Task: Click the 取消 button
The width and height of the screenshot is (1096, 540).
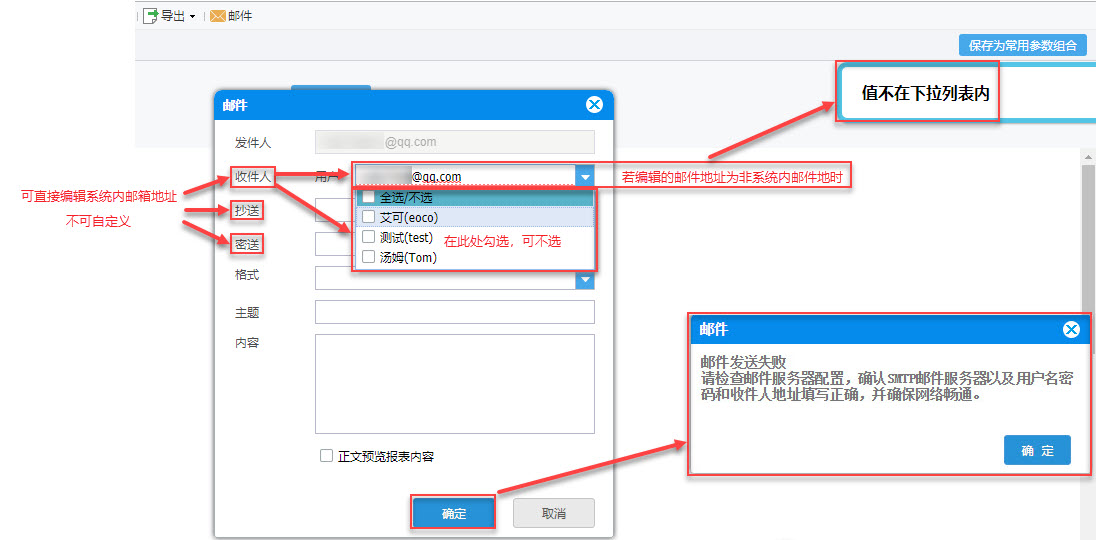Action: tap(554, 513)
